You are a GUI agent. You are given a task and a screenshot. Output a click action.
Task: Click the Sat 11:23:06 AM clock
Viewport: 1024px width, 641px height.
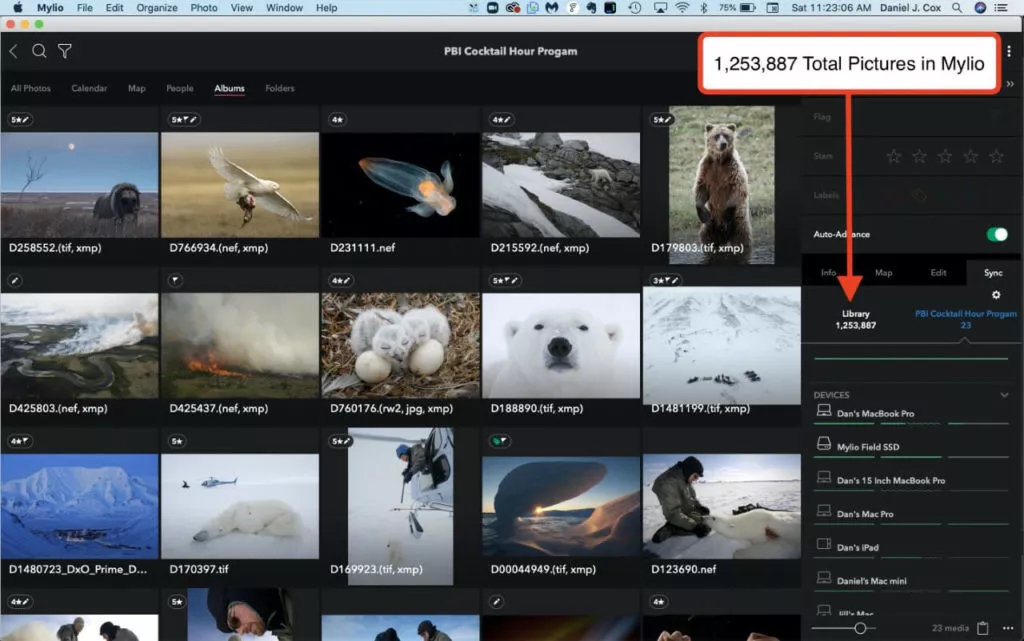831,8
